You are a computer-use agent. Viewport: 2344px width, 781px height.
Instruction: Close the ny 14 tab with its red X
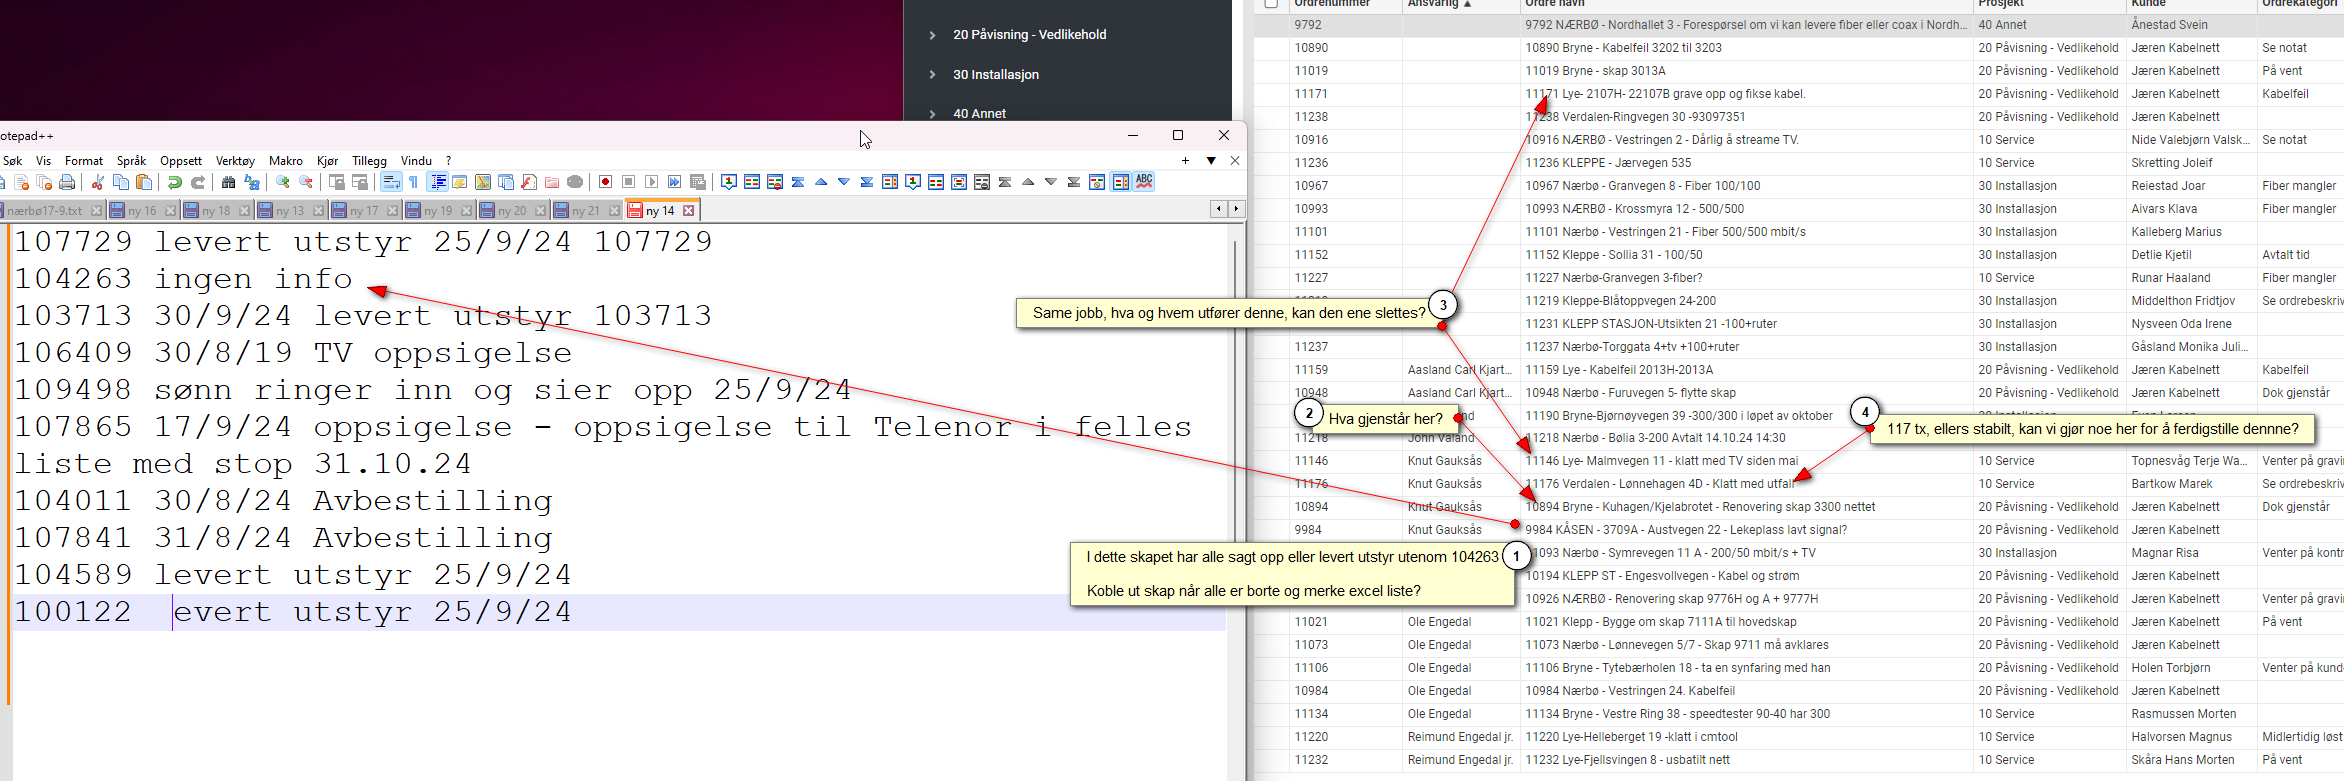point(688,211)
